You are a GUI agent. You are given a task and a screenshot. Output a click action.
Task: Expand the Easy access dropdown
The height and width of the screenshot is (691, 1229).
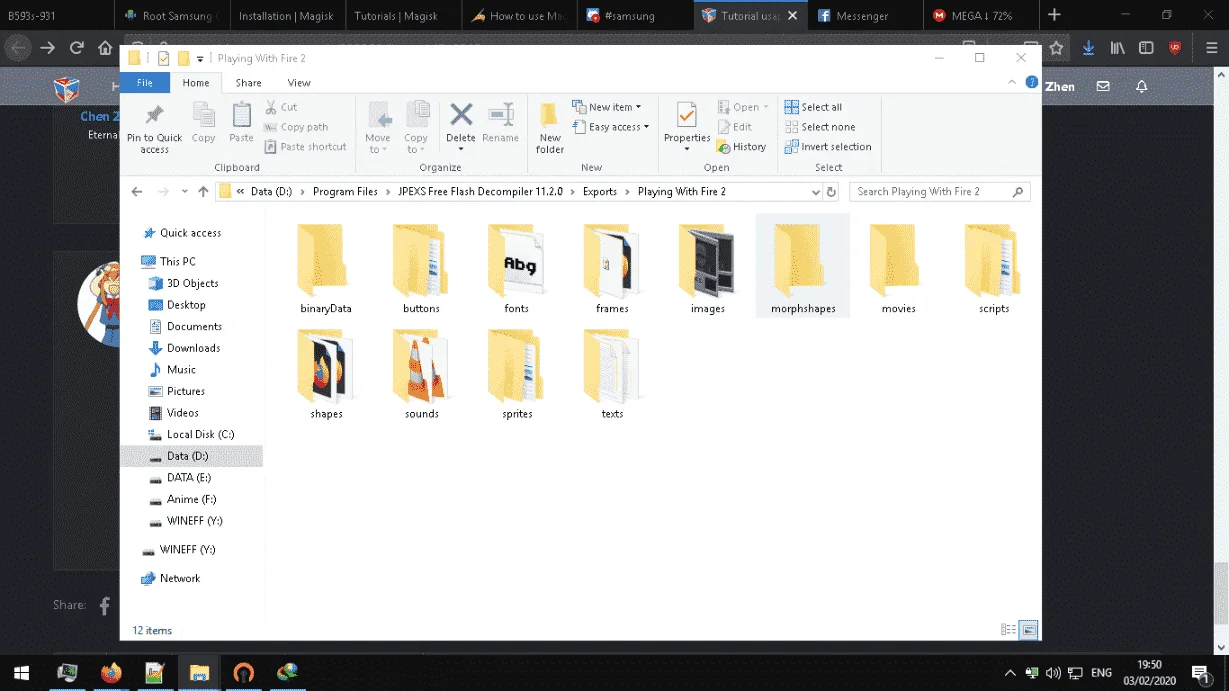tap(611, 127)
